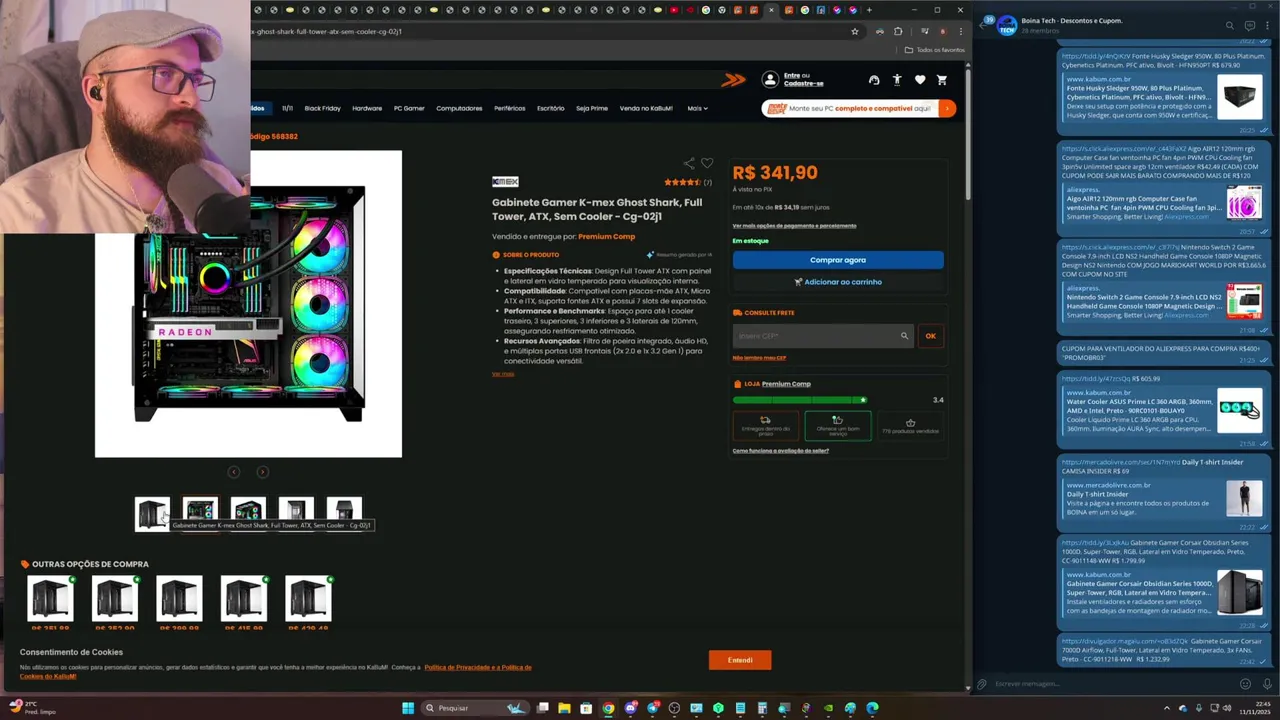Image resolution: width=1280 pixels, height=720 pixels.
Task: Go to the next product image arrow
Action: tap(262, 472)
